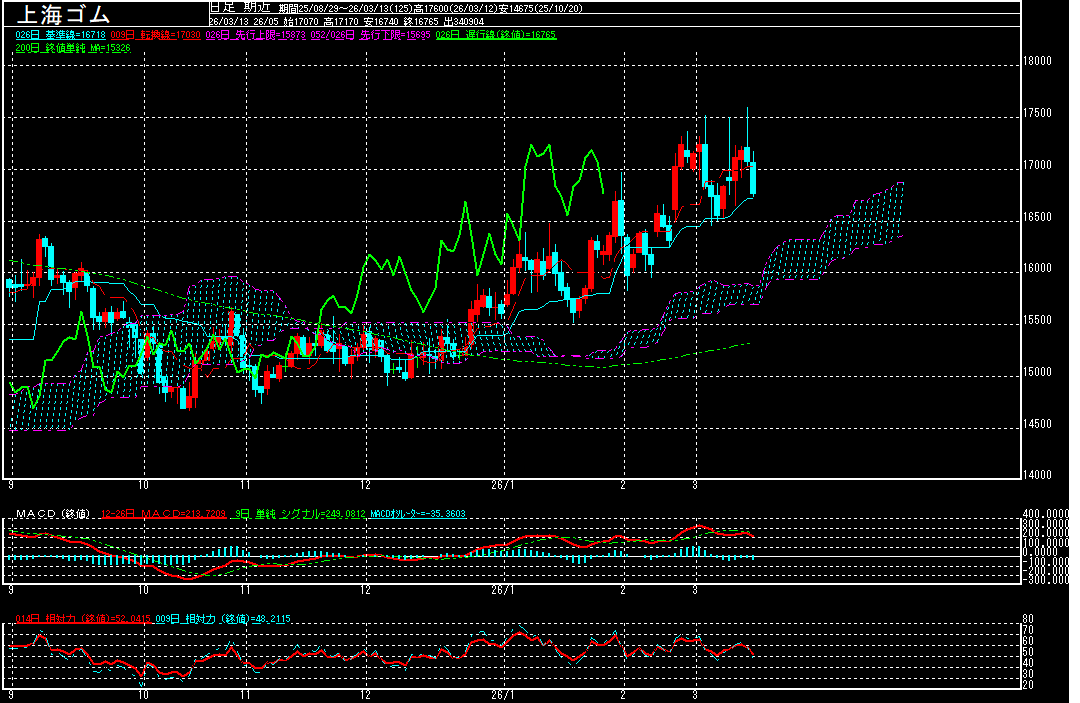1080x703 pixels.
Task: Click the 26/1 date marker on main chart
Action: 503,484
